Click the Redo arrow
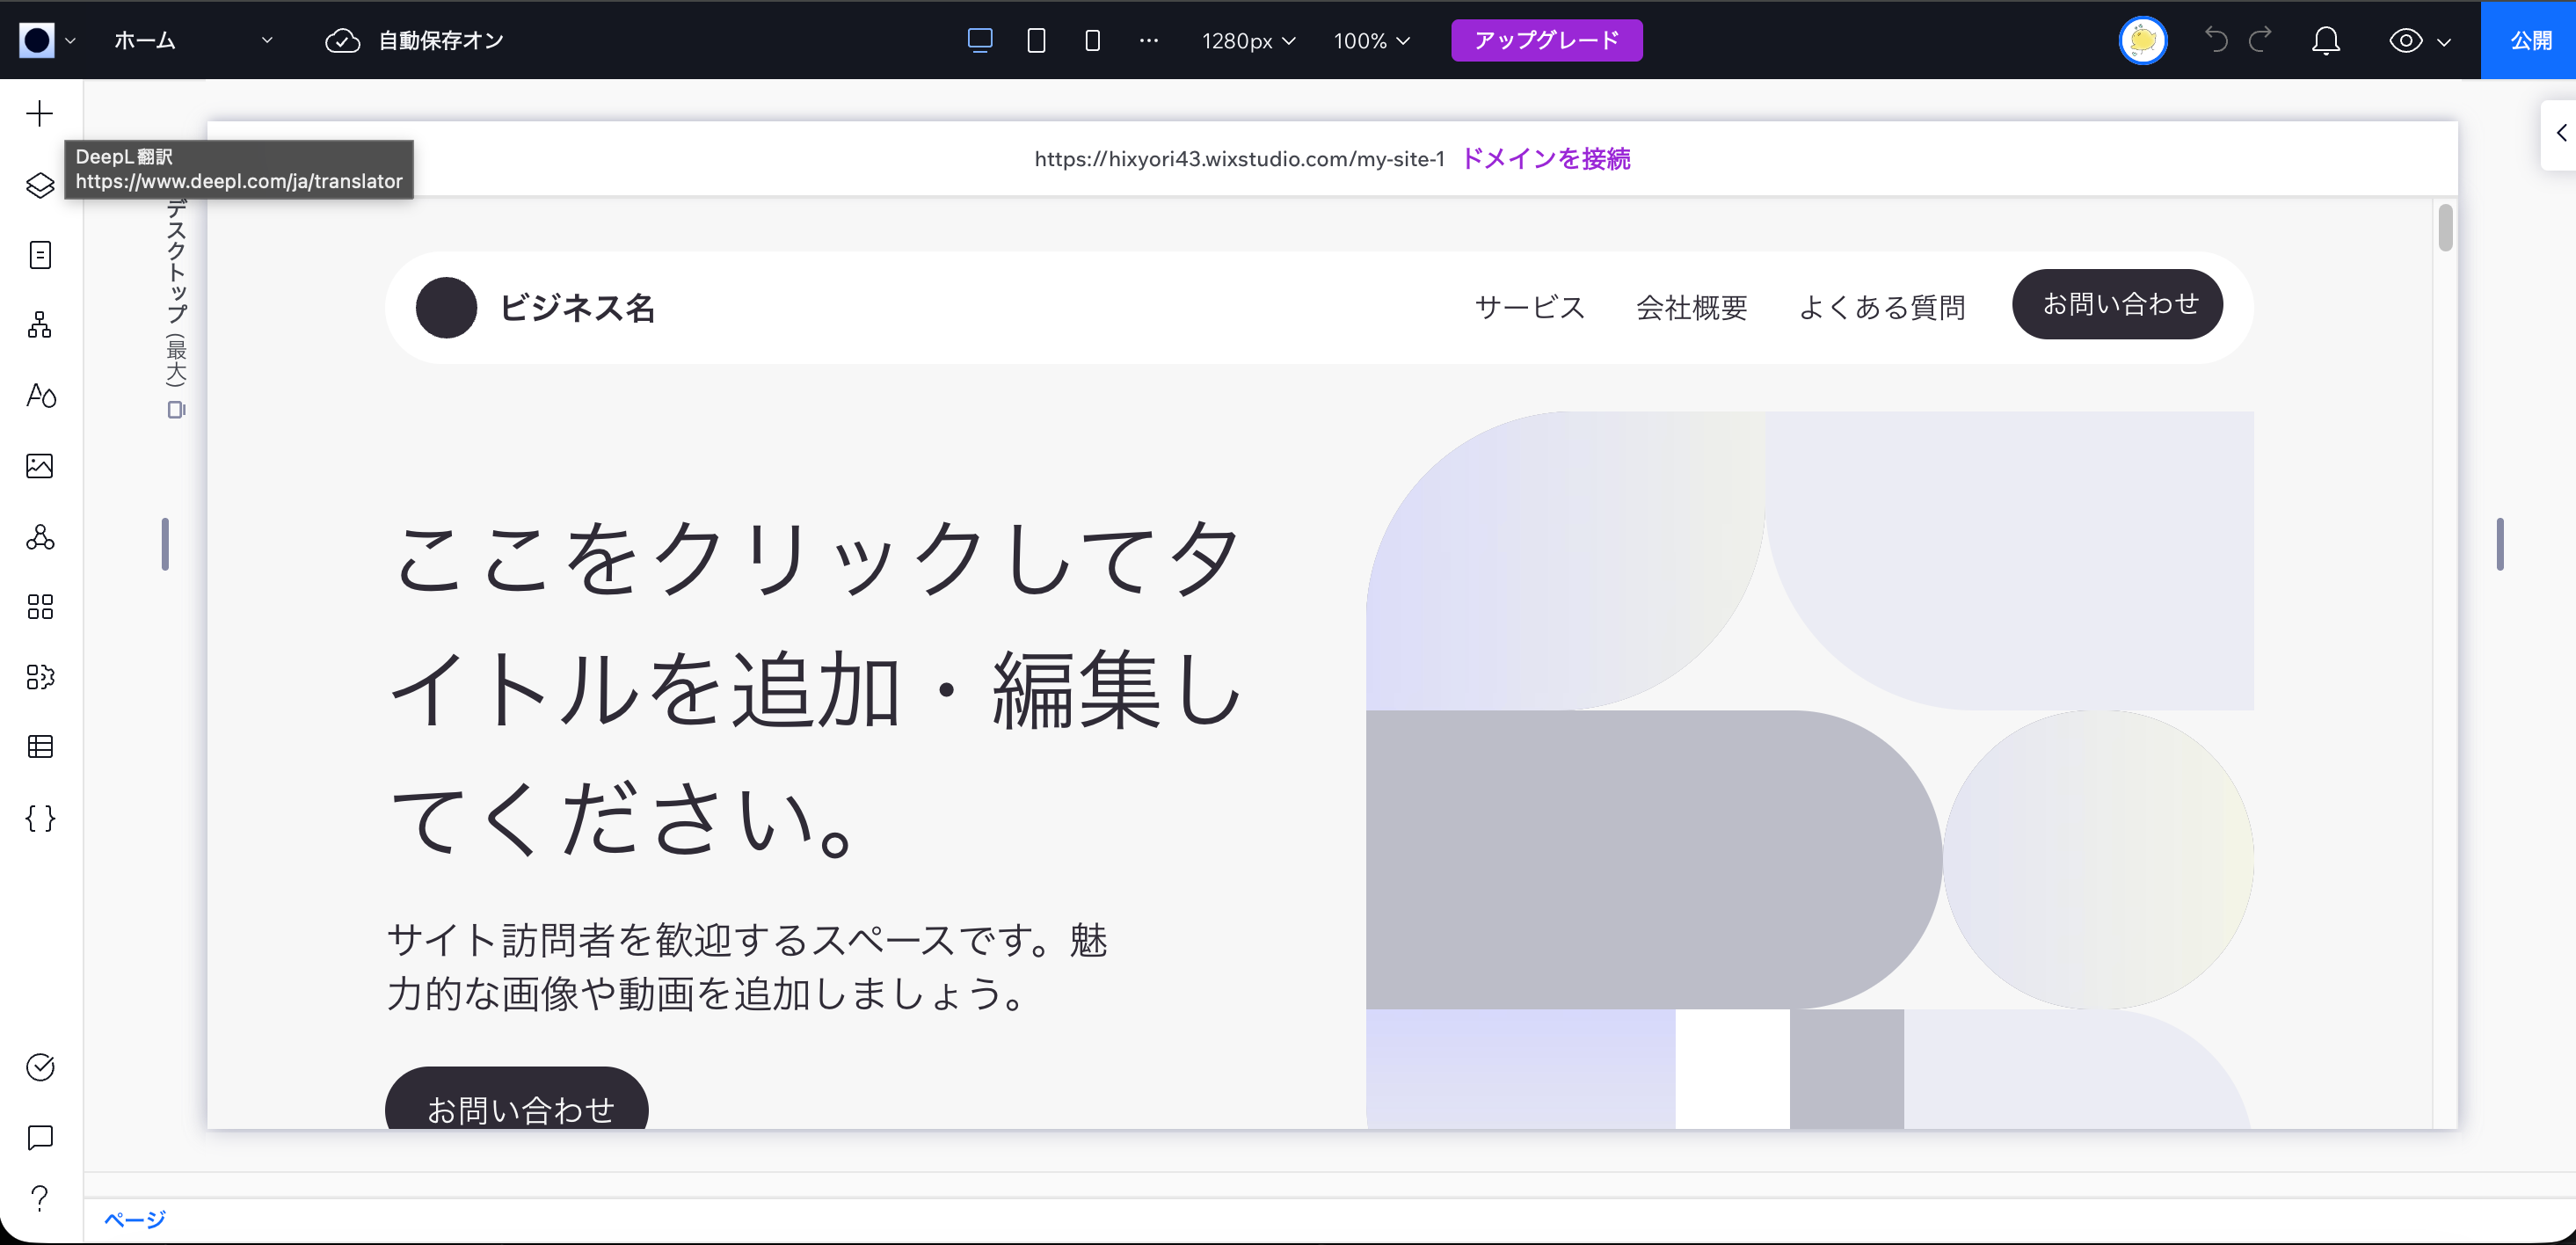2576x1245 pixels. (x=2260, y=40)
